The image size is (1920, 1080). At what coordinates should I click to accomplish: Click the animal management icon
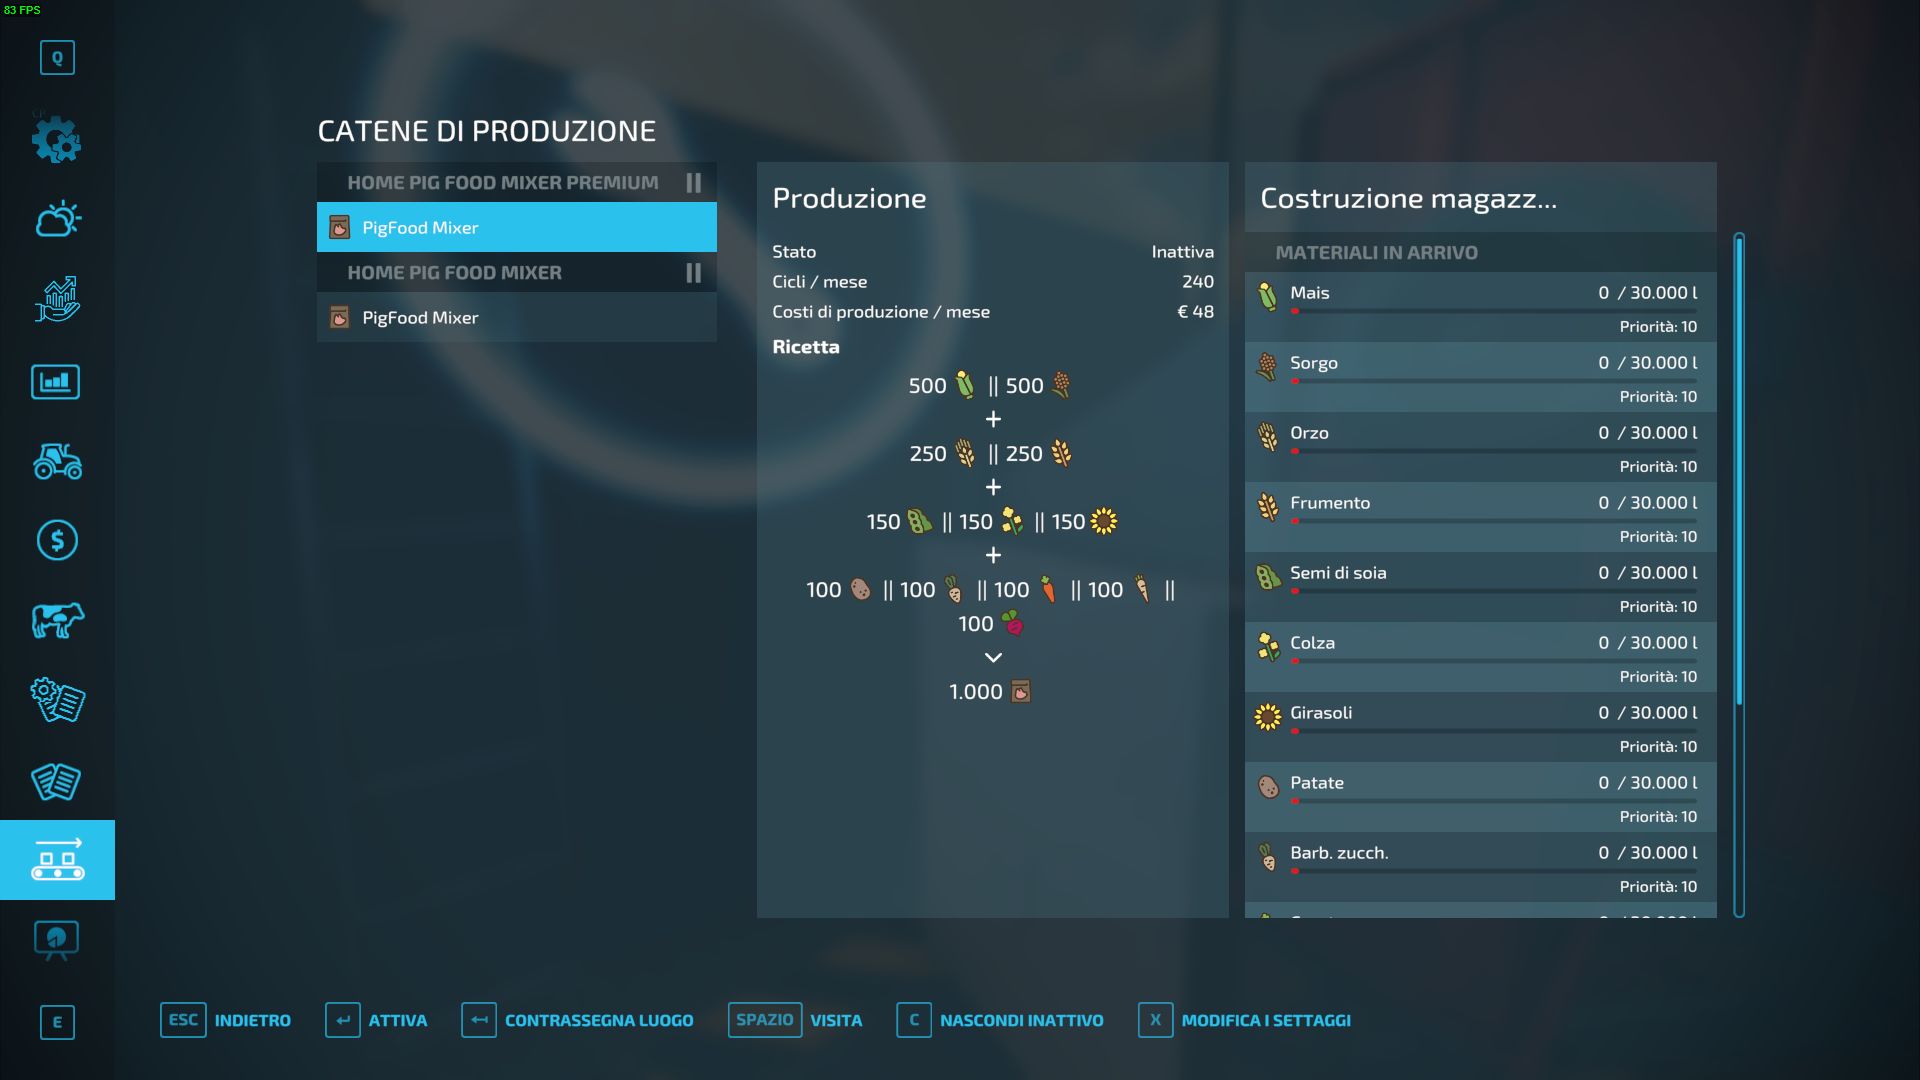(x=57, y=620)
